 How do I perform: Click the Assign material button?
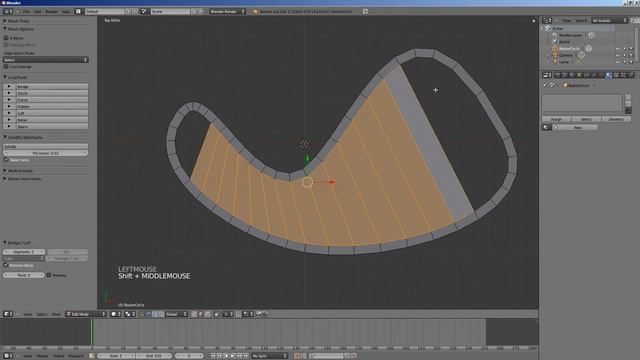556,119
